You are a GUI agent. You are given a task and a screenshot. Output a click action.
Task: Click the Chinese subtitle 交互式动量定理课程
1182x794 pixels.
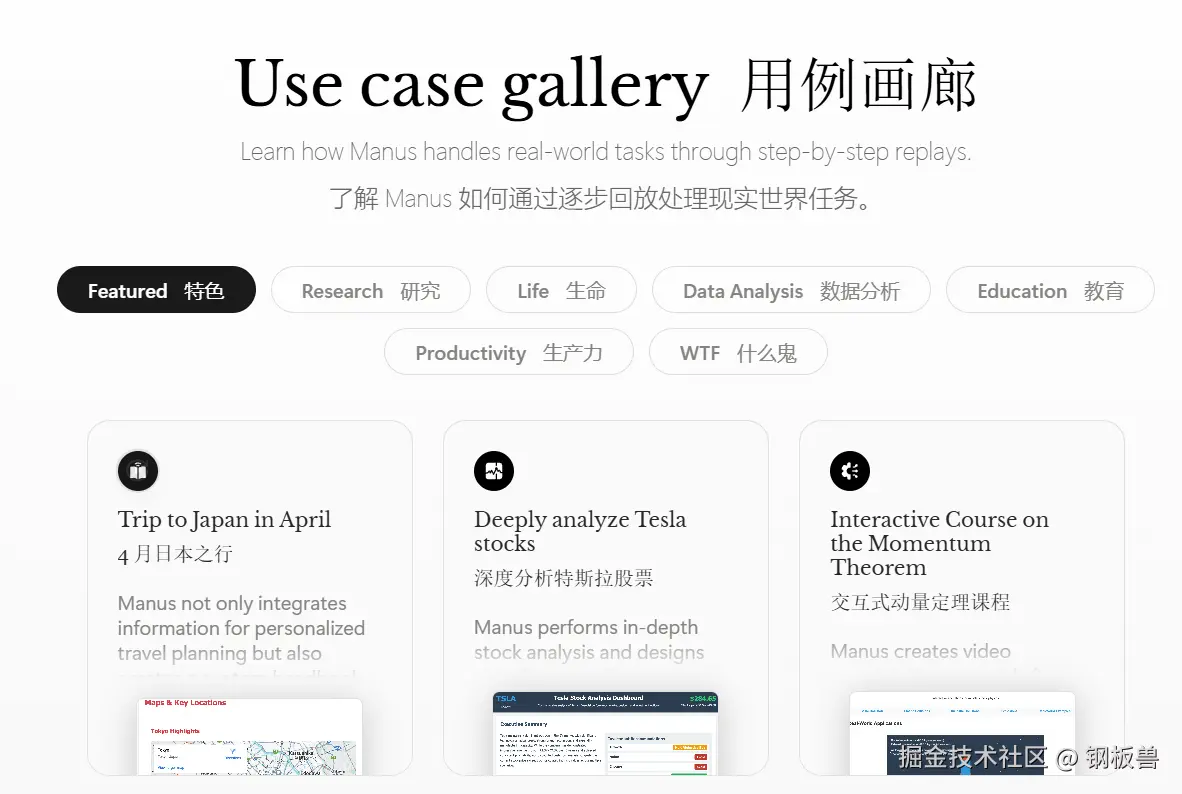[920, 602]
